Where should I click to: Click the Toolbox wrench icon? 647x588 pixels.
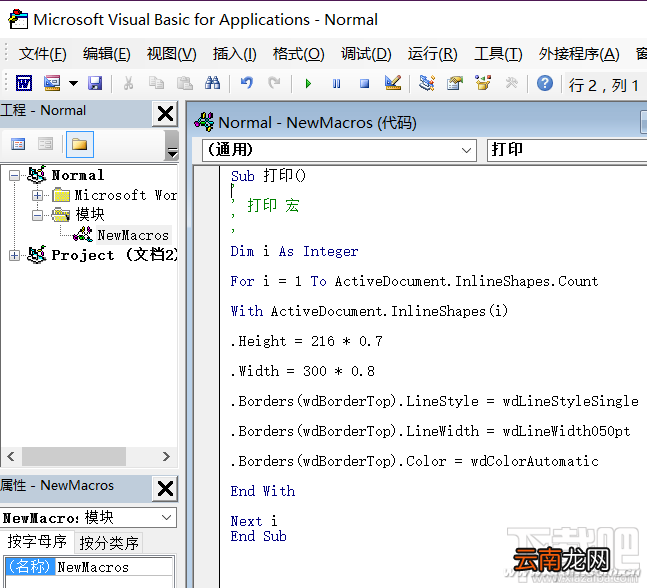(x=511, y=83)
